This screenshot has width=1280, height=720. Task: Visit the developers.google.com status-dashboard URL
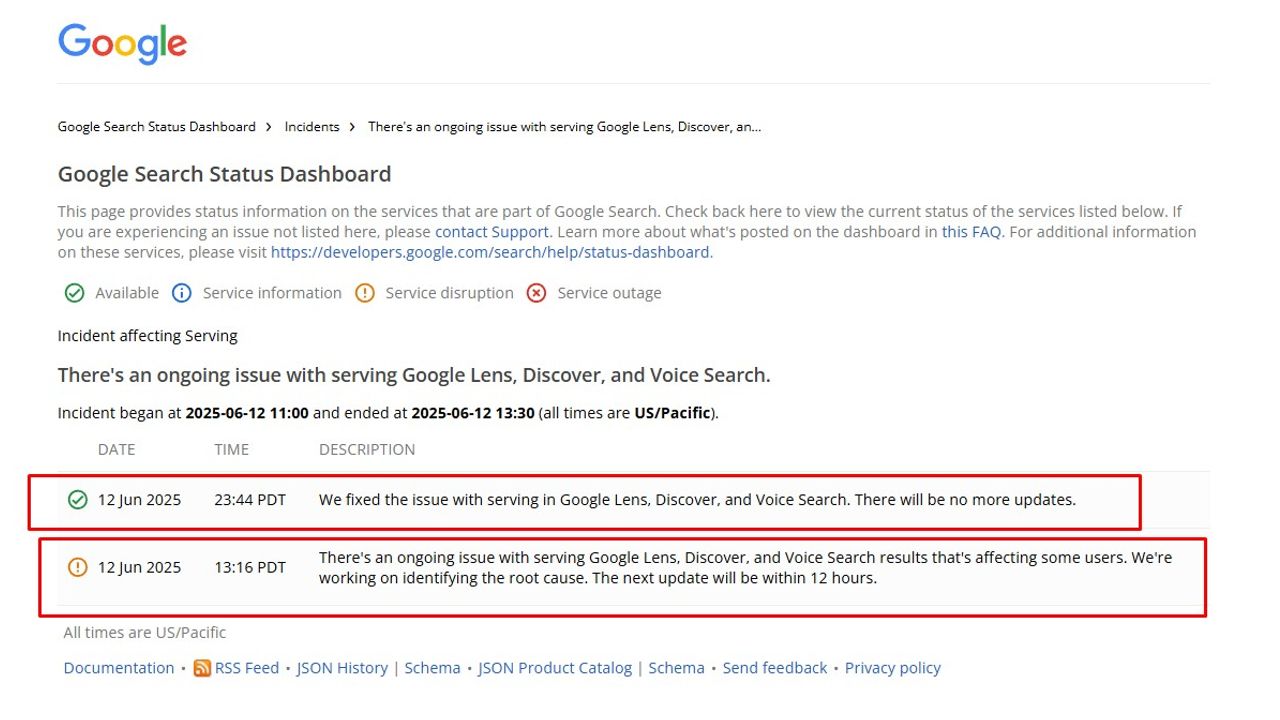tap(491, 252)
